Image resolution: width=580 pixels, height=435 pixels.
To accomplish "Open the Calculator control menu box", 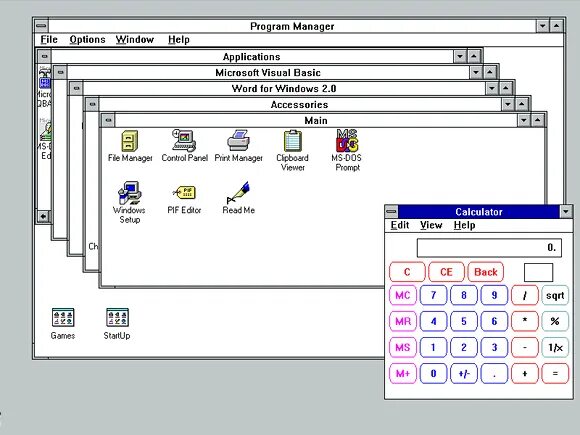I will (x=391, y=212).
